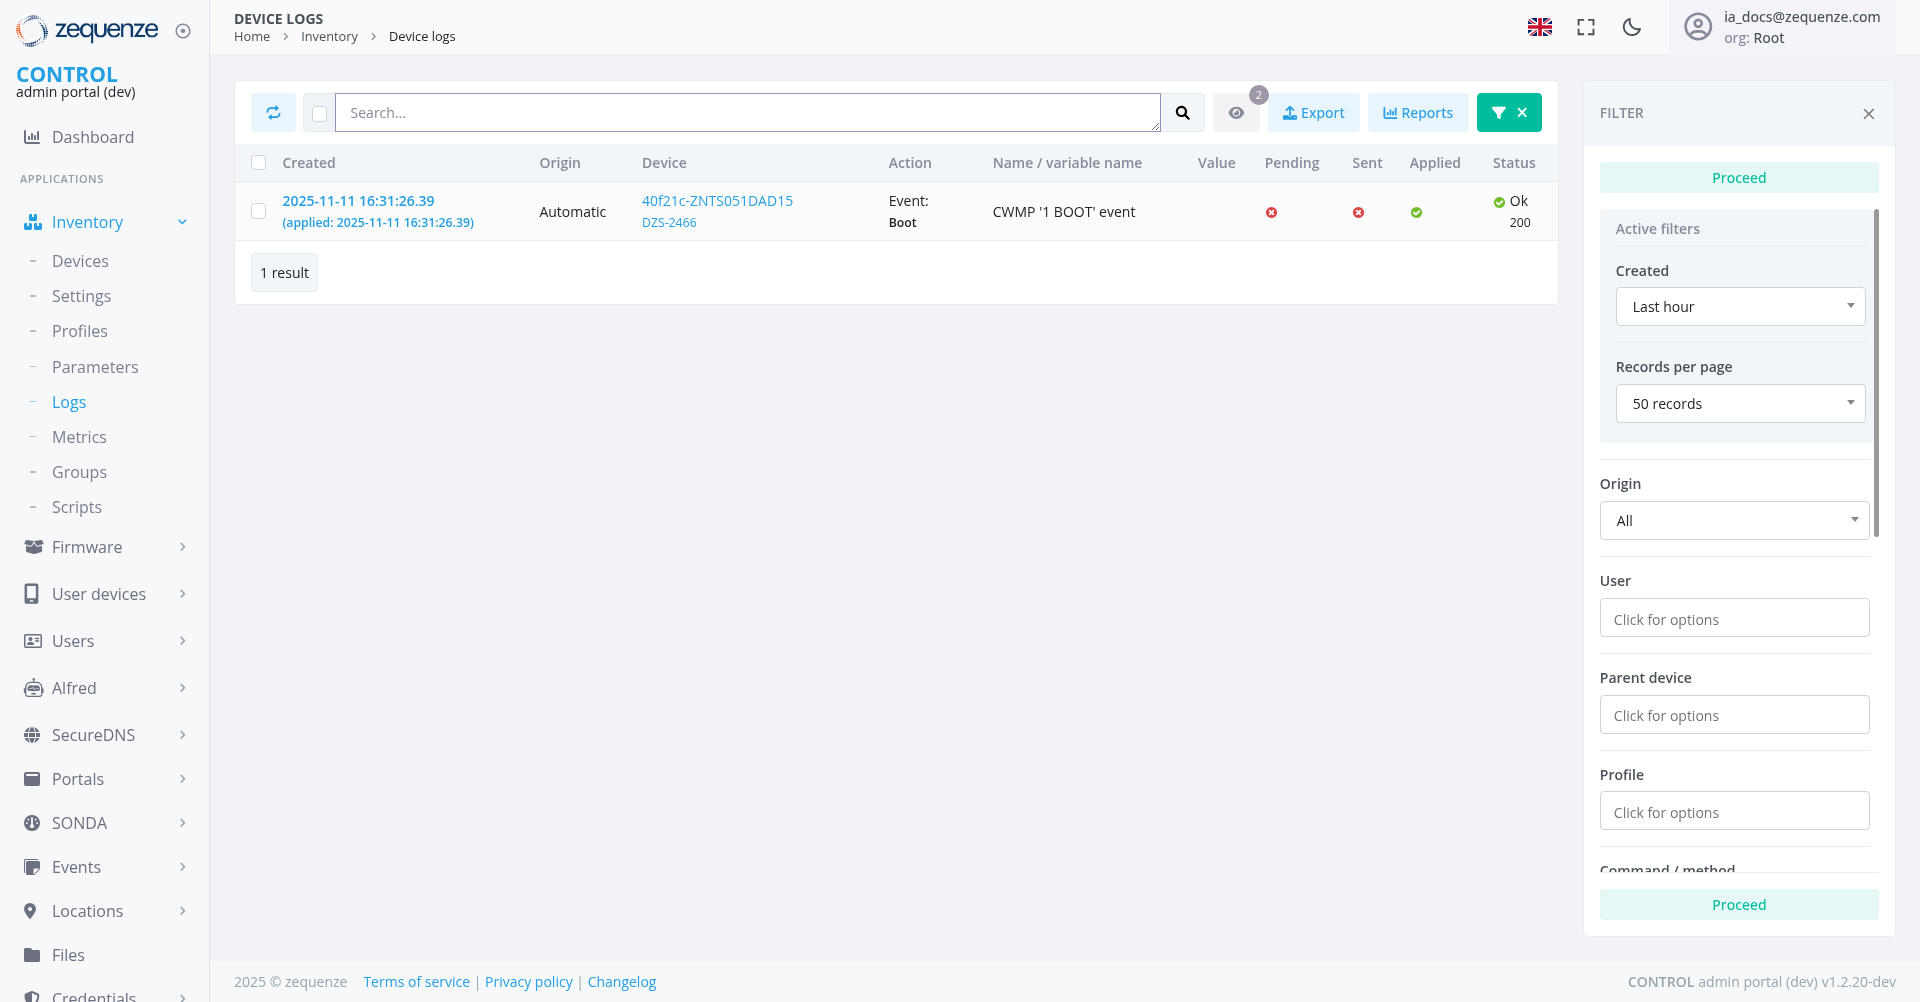Open Settings submenu item
Image resolution: width=1920 pixels, height=1002 pixels.
point(81,296)
